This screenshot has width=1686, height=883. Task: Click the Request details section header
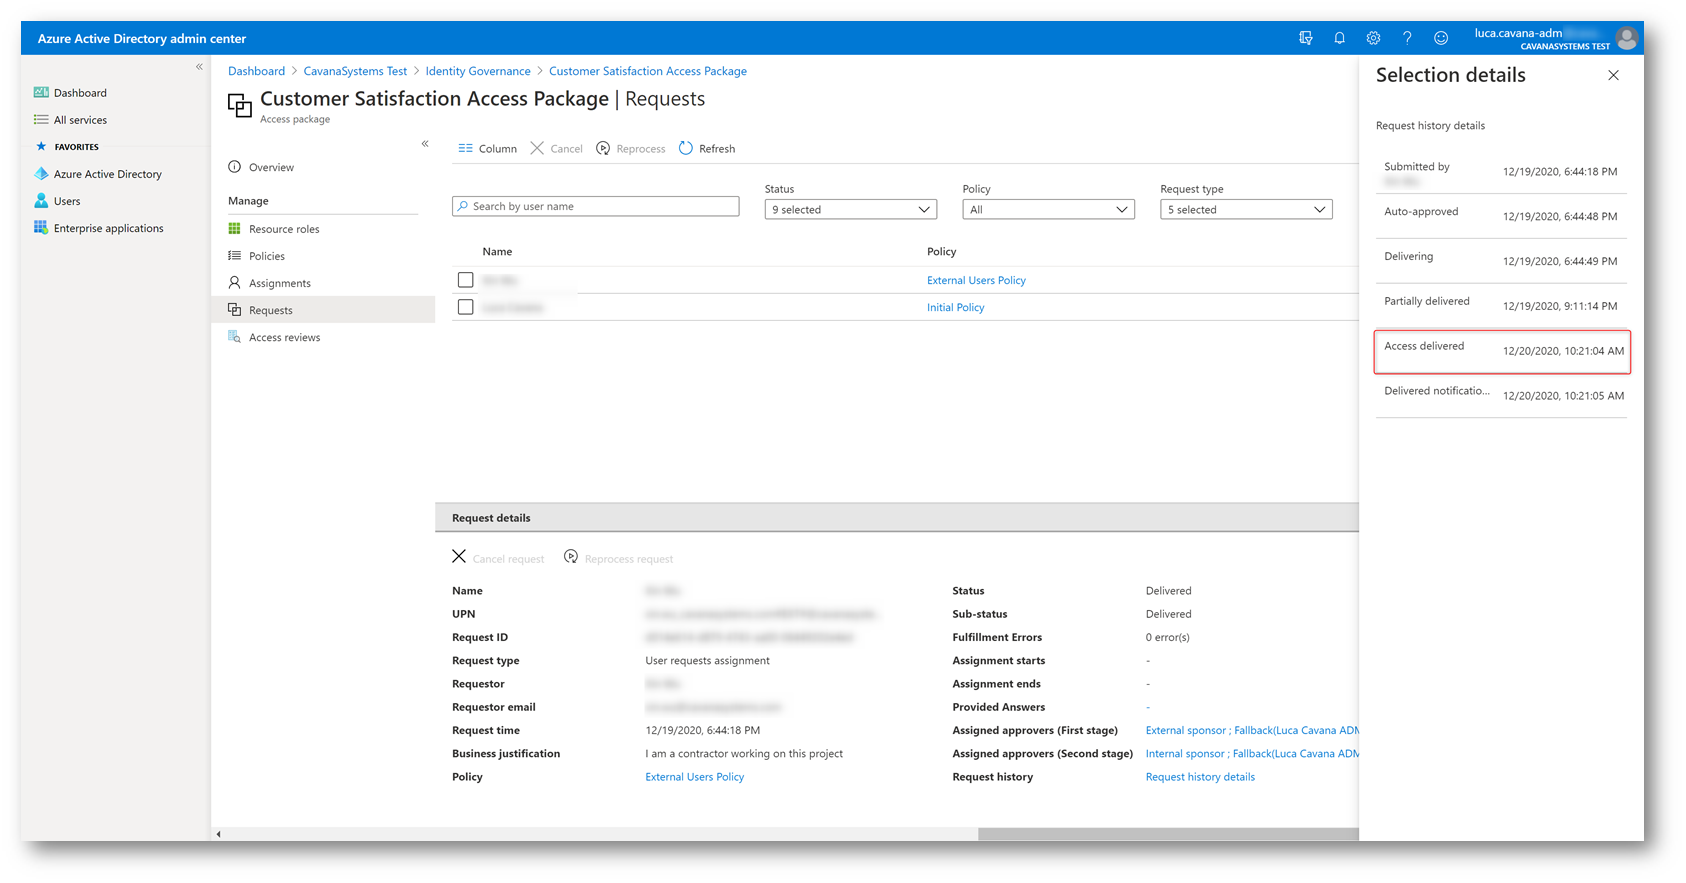(897, 517)
